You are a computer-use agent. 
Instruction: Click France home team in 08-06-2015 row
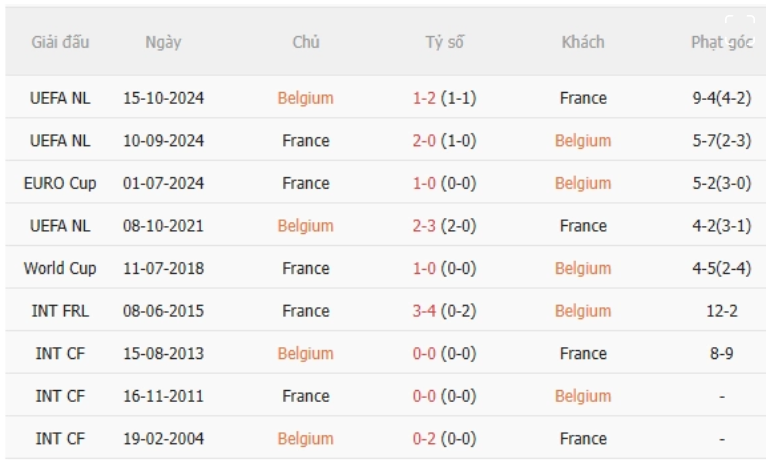tap(306, 311)
